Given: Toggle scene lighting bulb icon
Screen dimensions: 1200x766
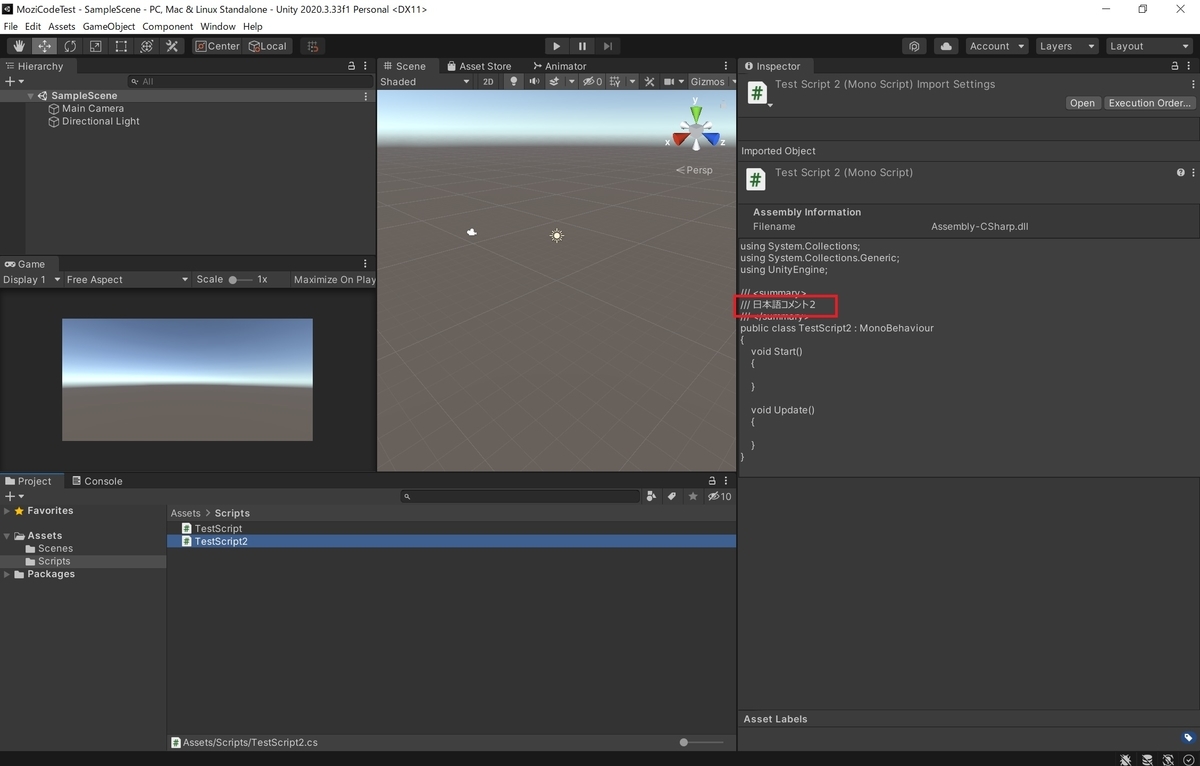Looking at the screenshot, I should [x=514, y=82].
